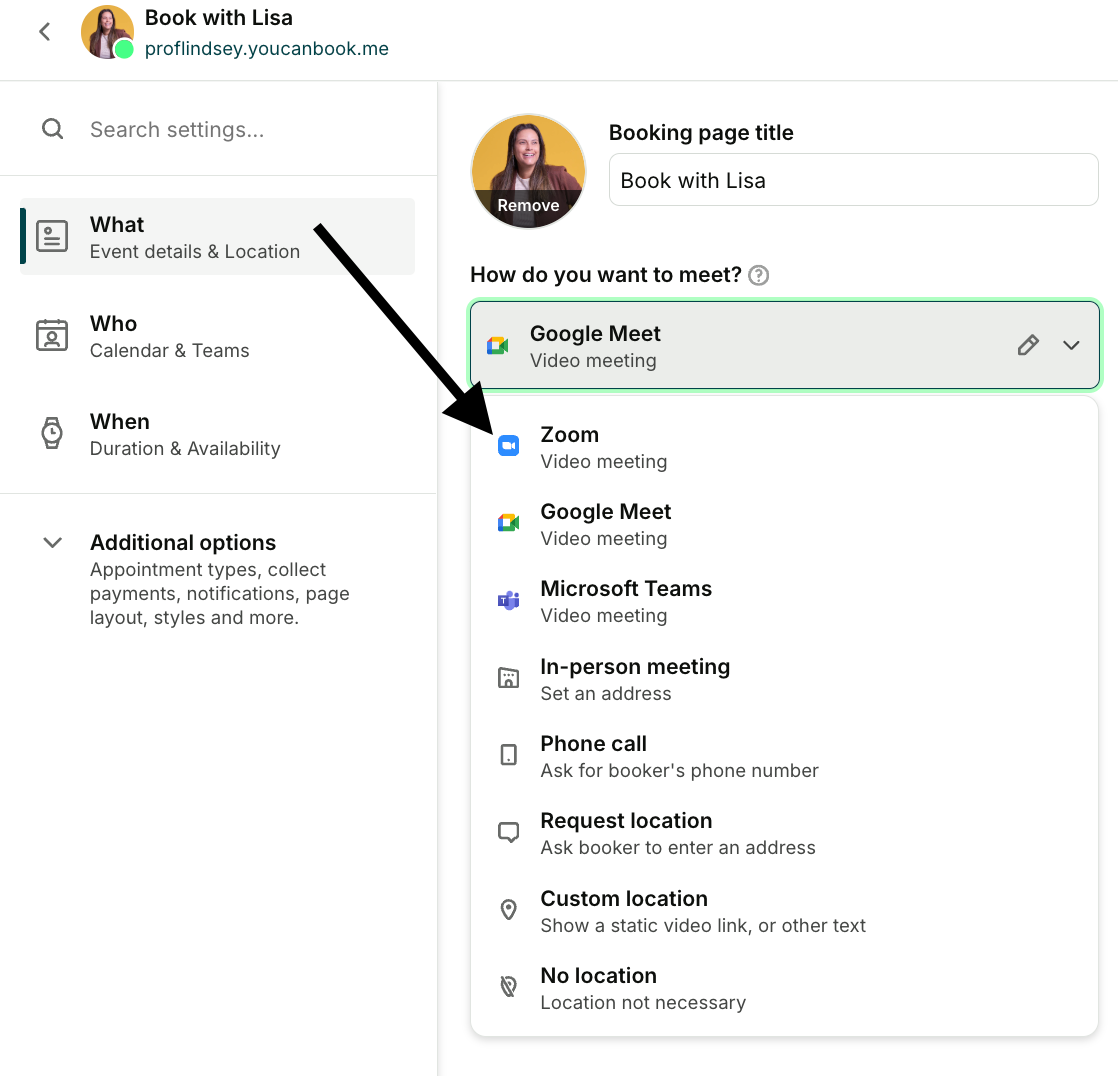Open the Who calendar and teams section

[217, 336]
